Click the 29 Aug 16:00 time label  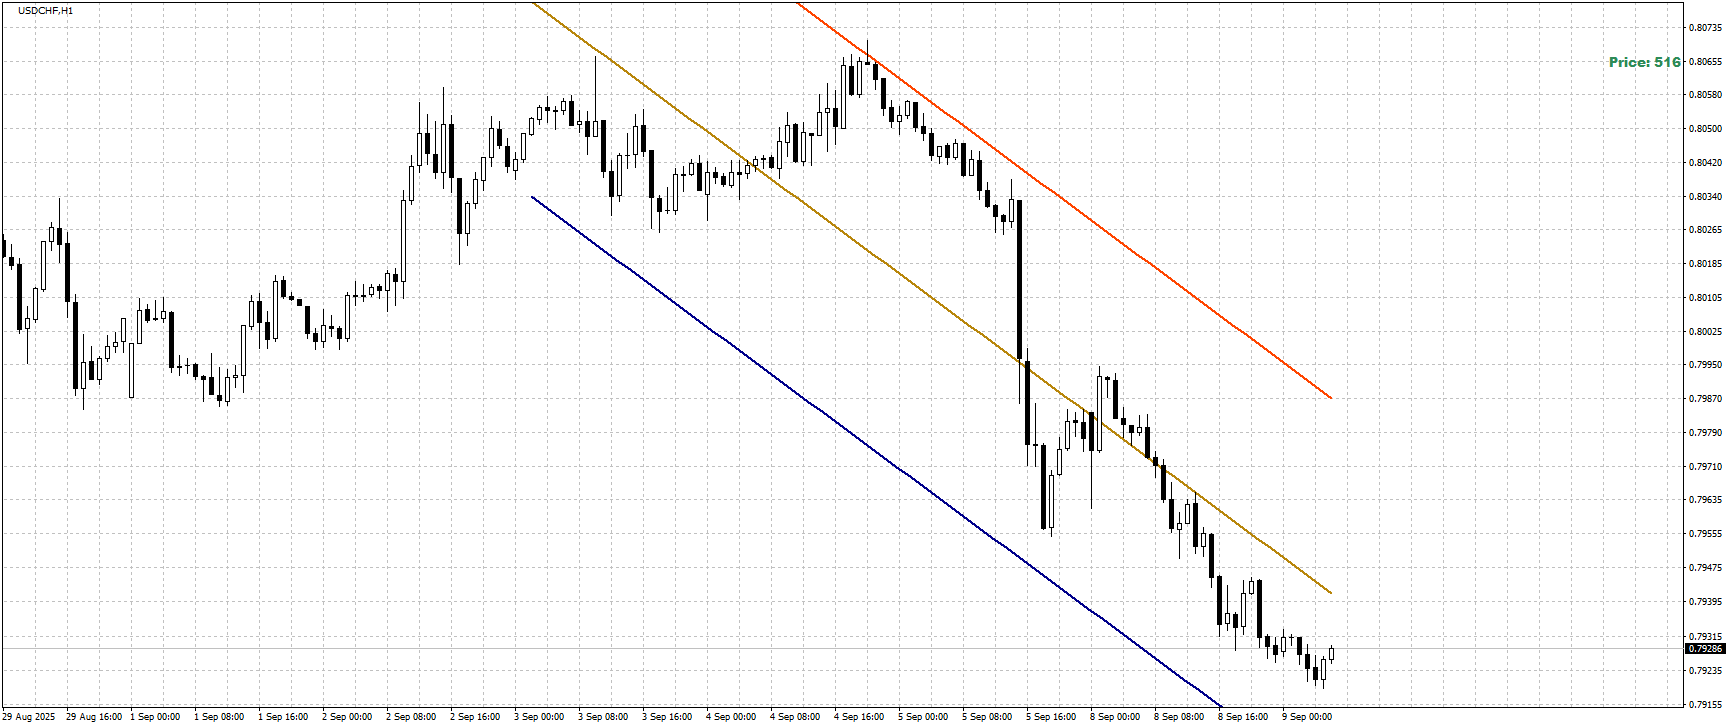point(94,717)
